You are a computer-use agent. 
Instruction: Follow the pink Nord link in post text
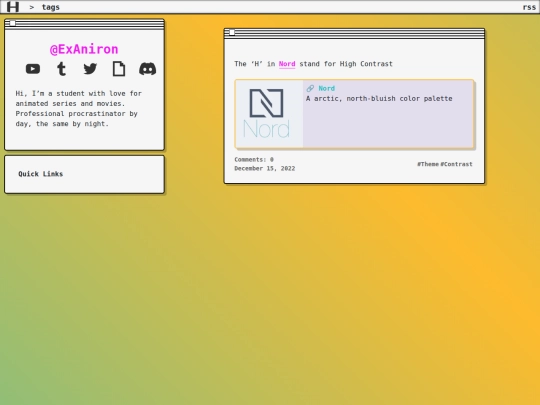point(287,64)
